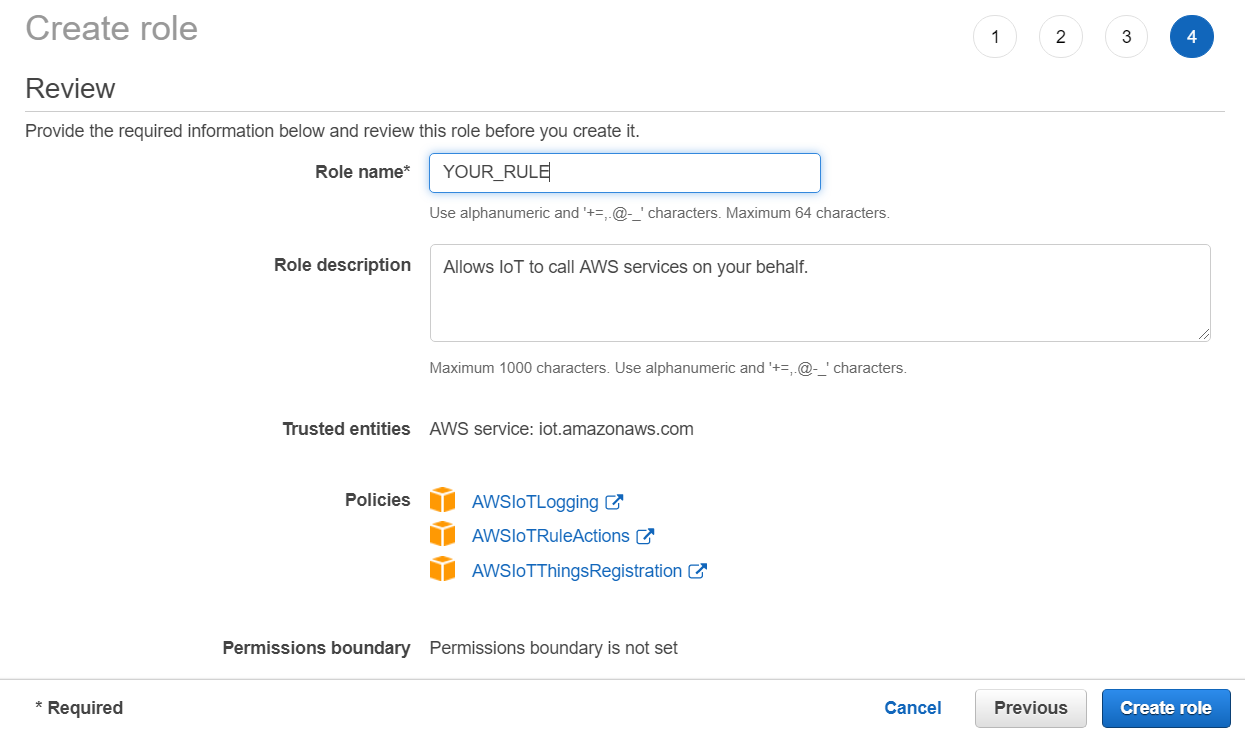Open the AWSIoTLogging policy link
Viewport: 1245px width, 732px height.
coord(535,502)
